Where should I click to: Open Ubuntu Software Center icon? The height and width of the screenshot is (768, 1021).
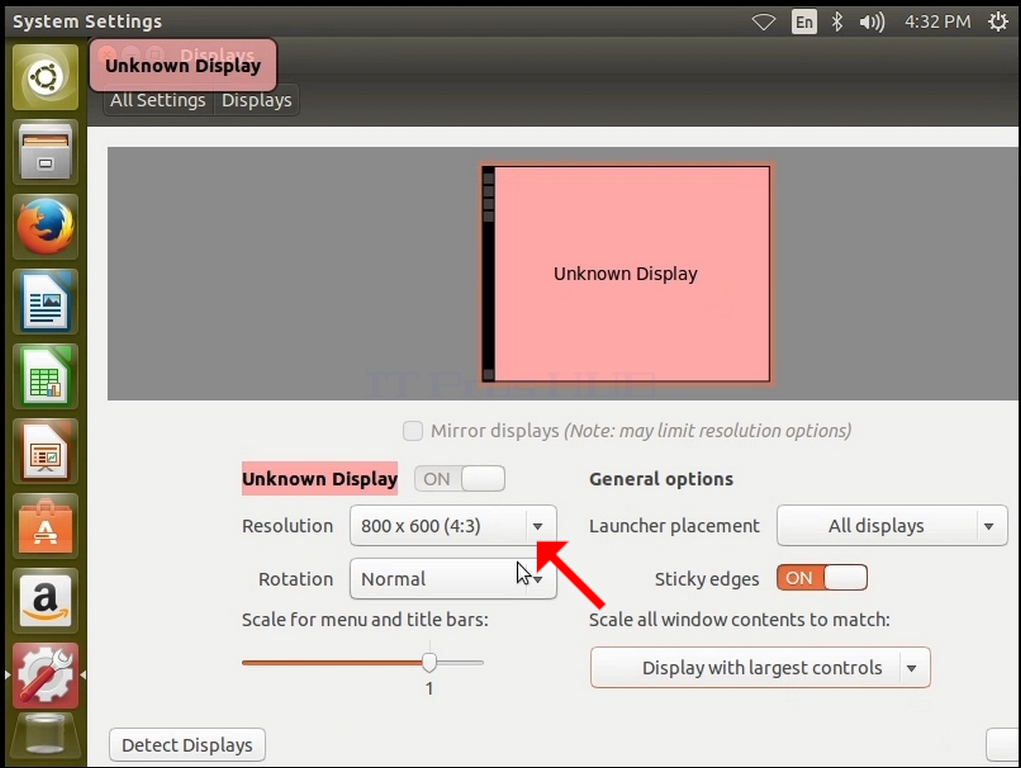(45, 526)
